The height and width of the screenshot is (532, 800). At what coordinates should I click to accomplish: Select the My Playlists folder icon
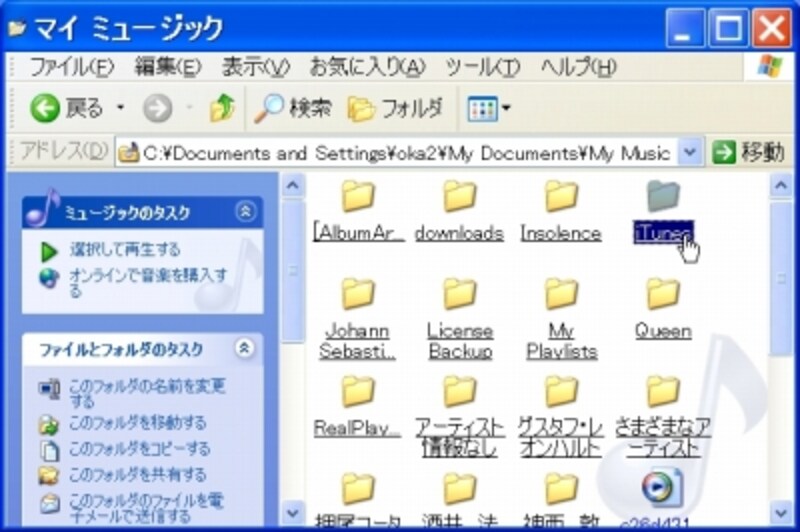tap(561, 294)
